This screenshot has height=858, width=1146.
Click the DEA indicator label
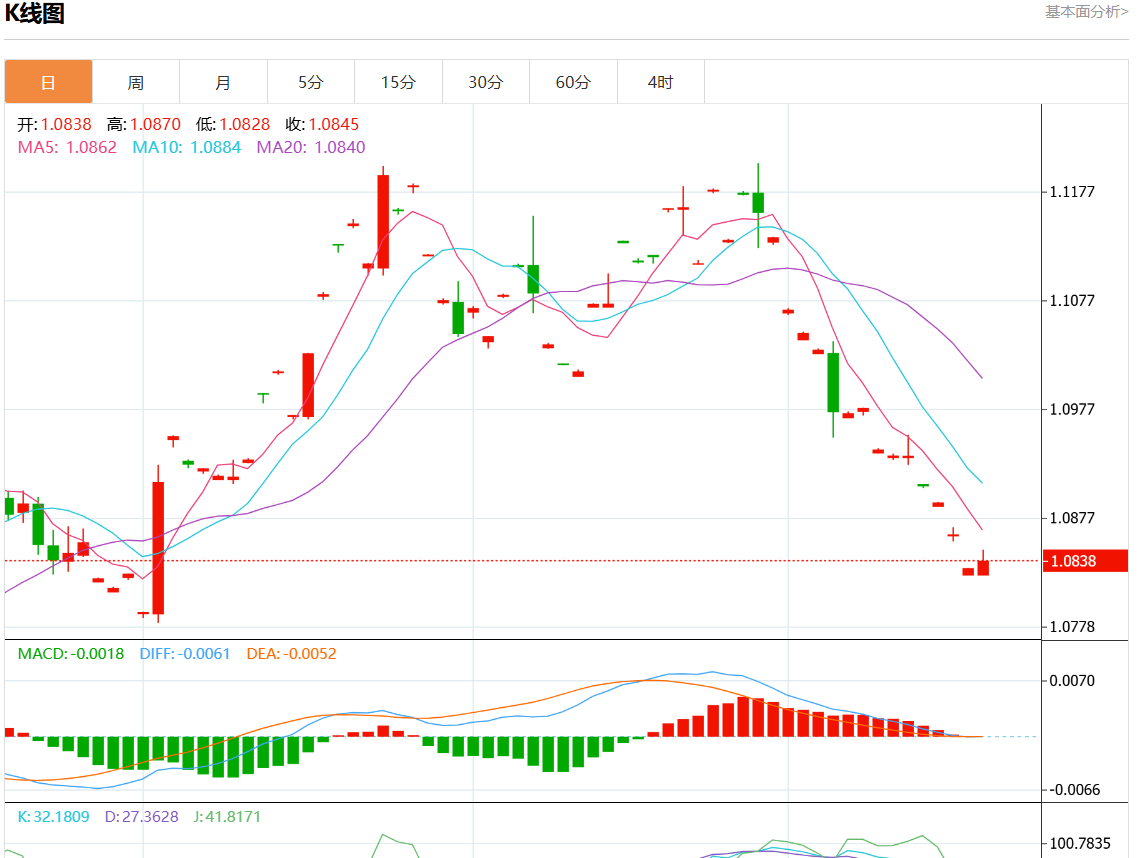coord(291,654)
